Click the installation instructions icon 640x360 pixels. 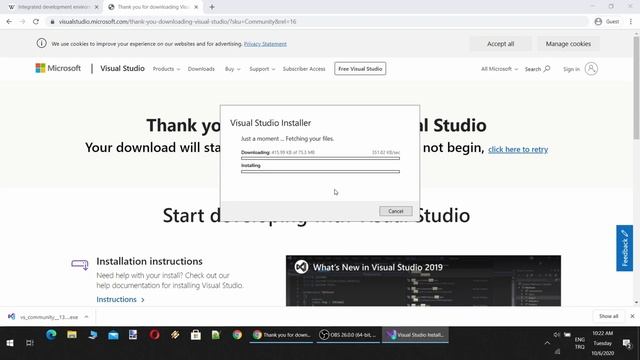click(x=80, y=264)
